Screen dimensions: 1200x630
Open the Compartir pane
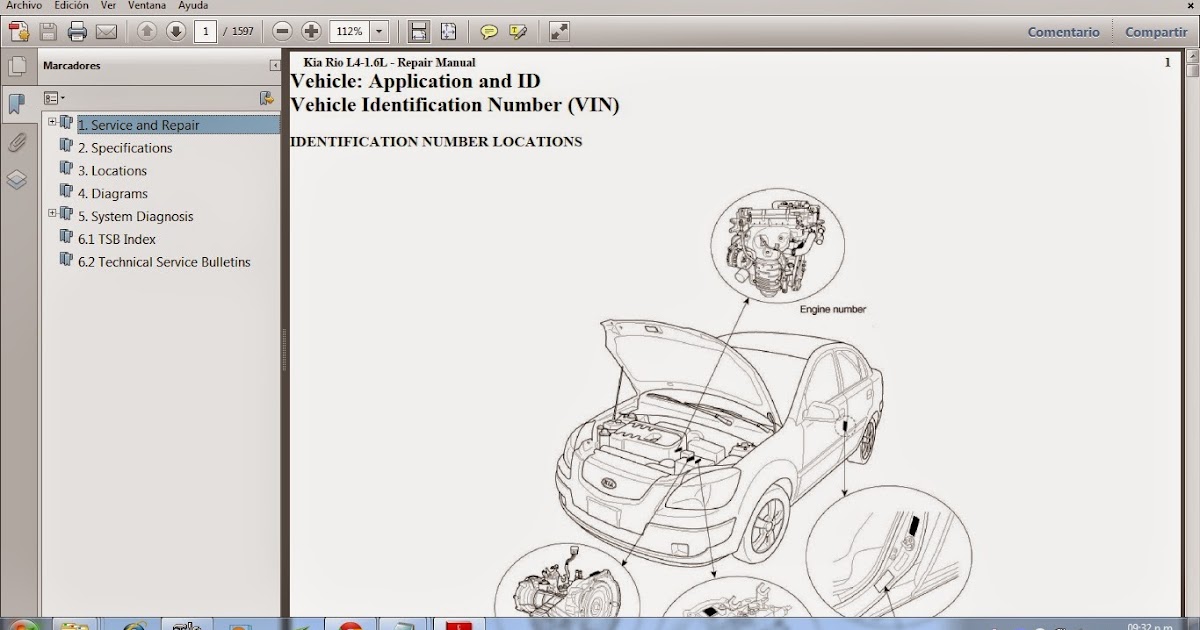click(1156, 32)
